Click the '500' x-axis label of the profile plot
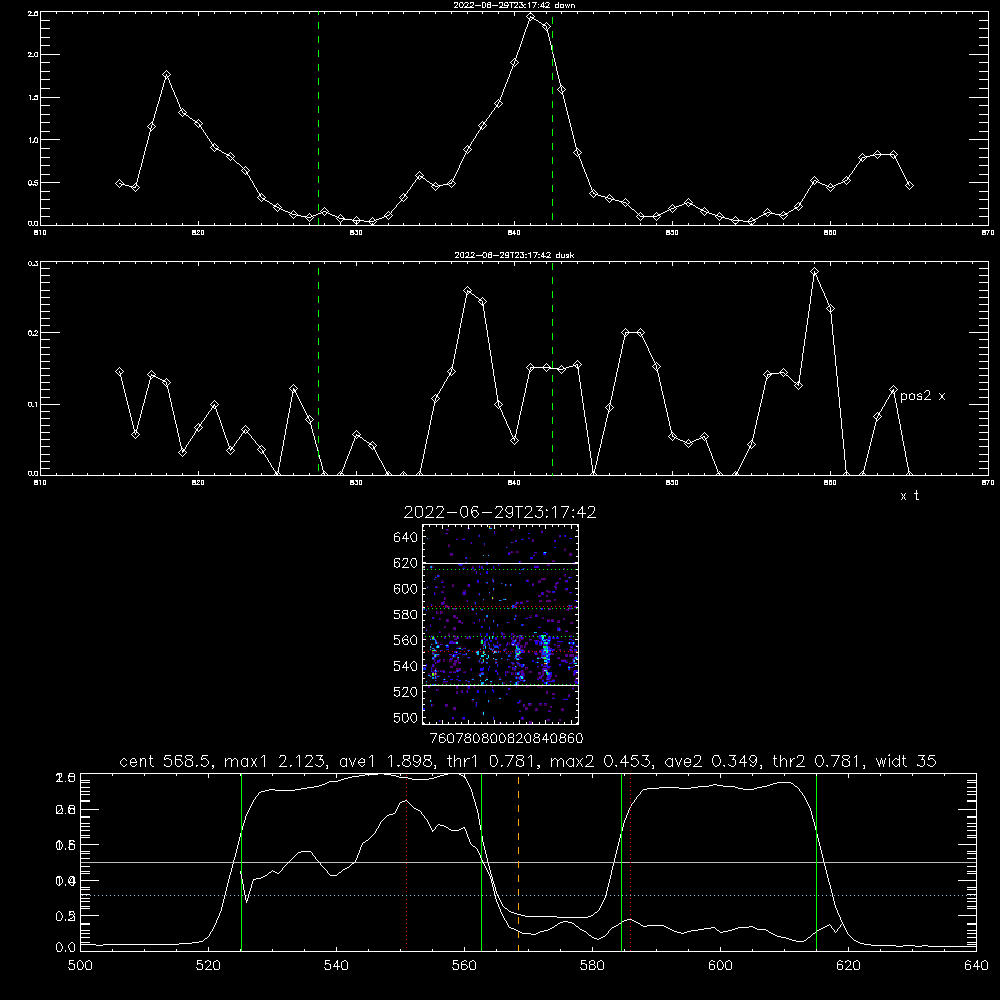Viewport: 1000px width, 1000px height. [80, 966]
